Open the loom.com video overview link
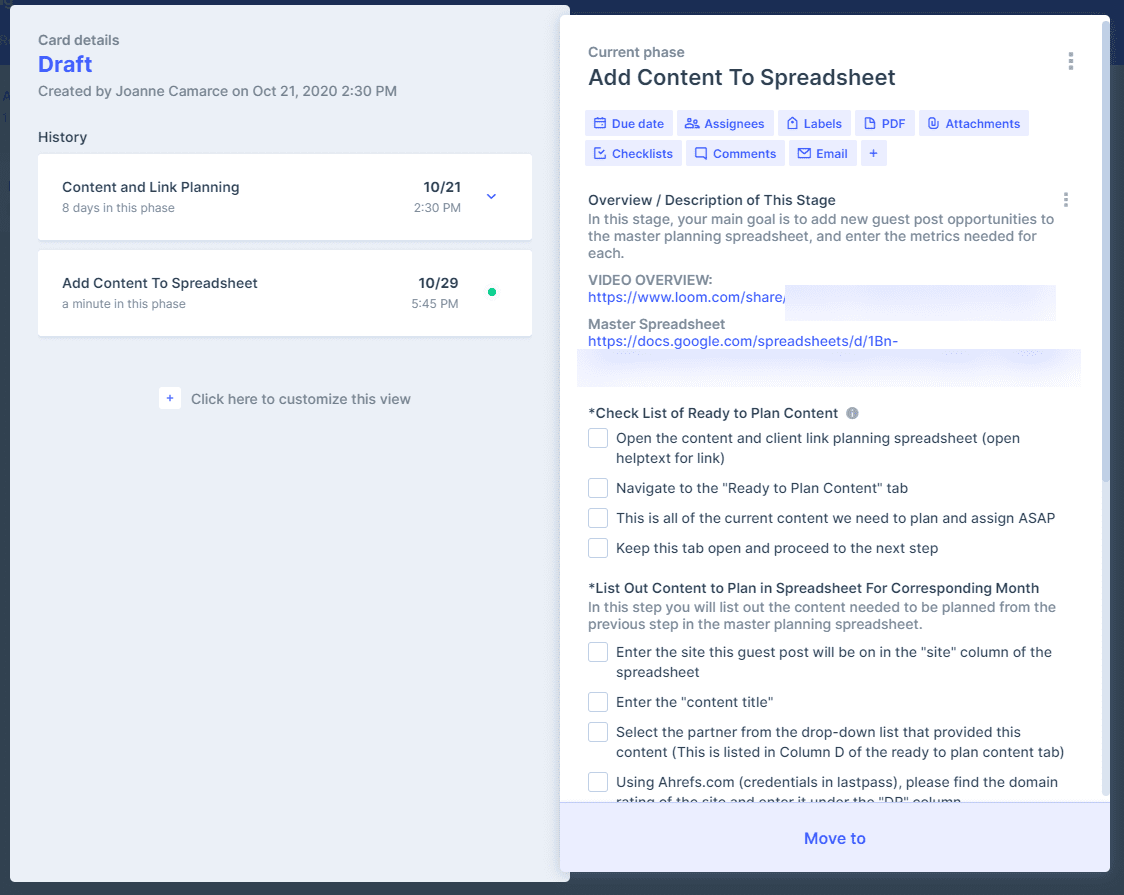The image size is (1124, 895). coord(686,297)
